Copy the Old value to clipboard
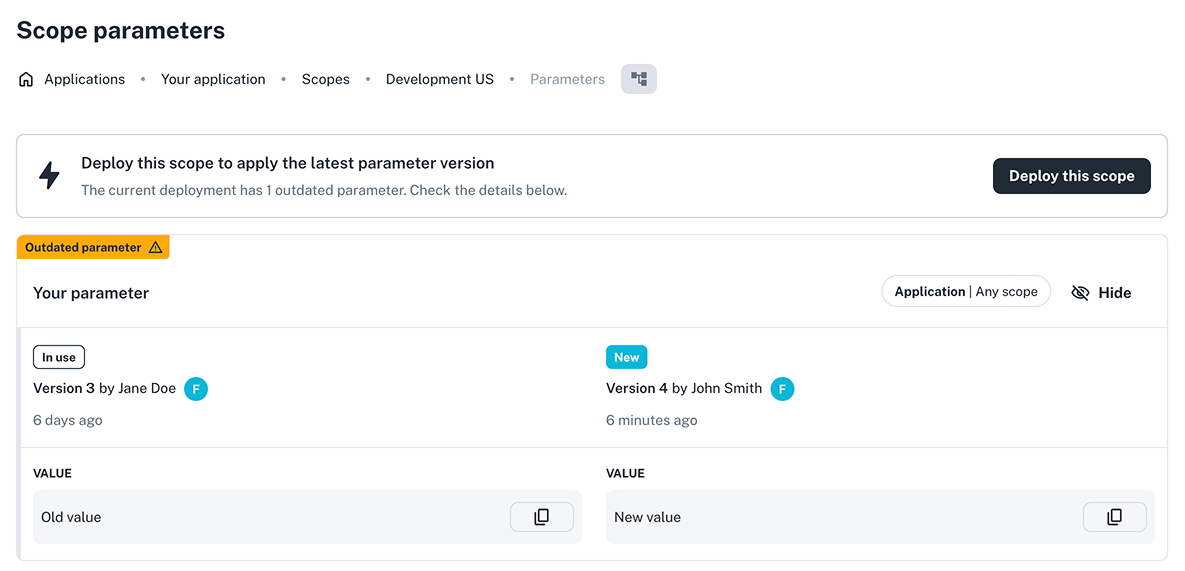This screenshot has height=571, width=1185. (x=541, y=517)
